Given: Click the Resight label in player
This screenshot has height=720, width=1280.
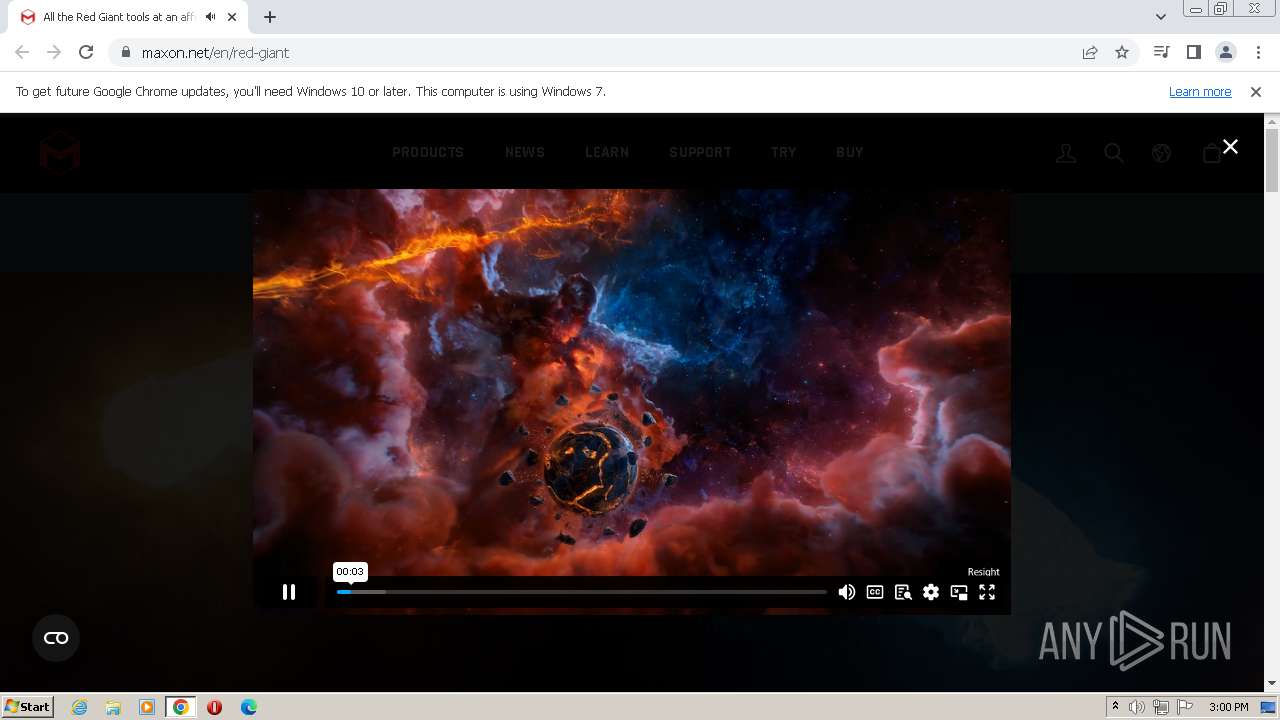Looking at the screenshot, I should (x=983, y=572).
